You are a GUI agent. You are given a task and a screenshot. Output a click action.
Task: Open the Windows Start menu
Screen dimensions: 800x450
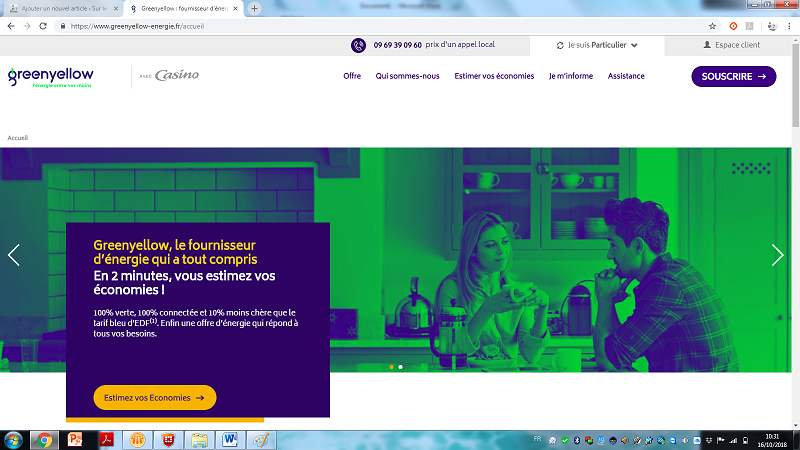pos(13,440)
